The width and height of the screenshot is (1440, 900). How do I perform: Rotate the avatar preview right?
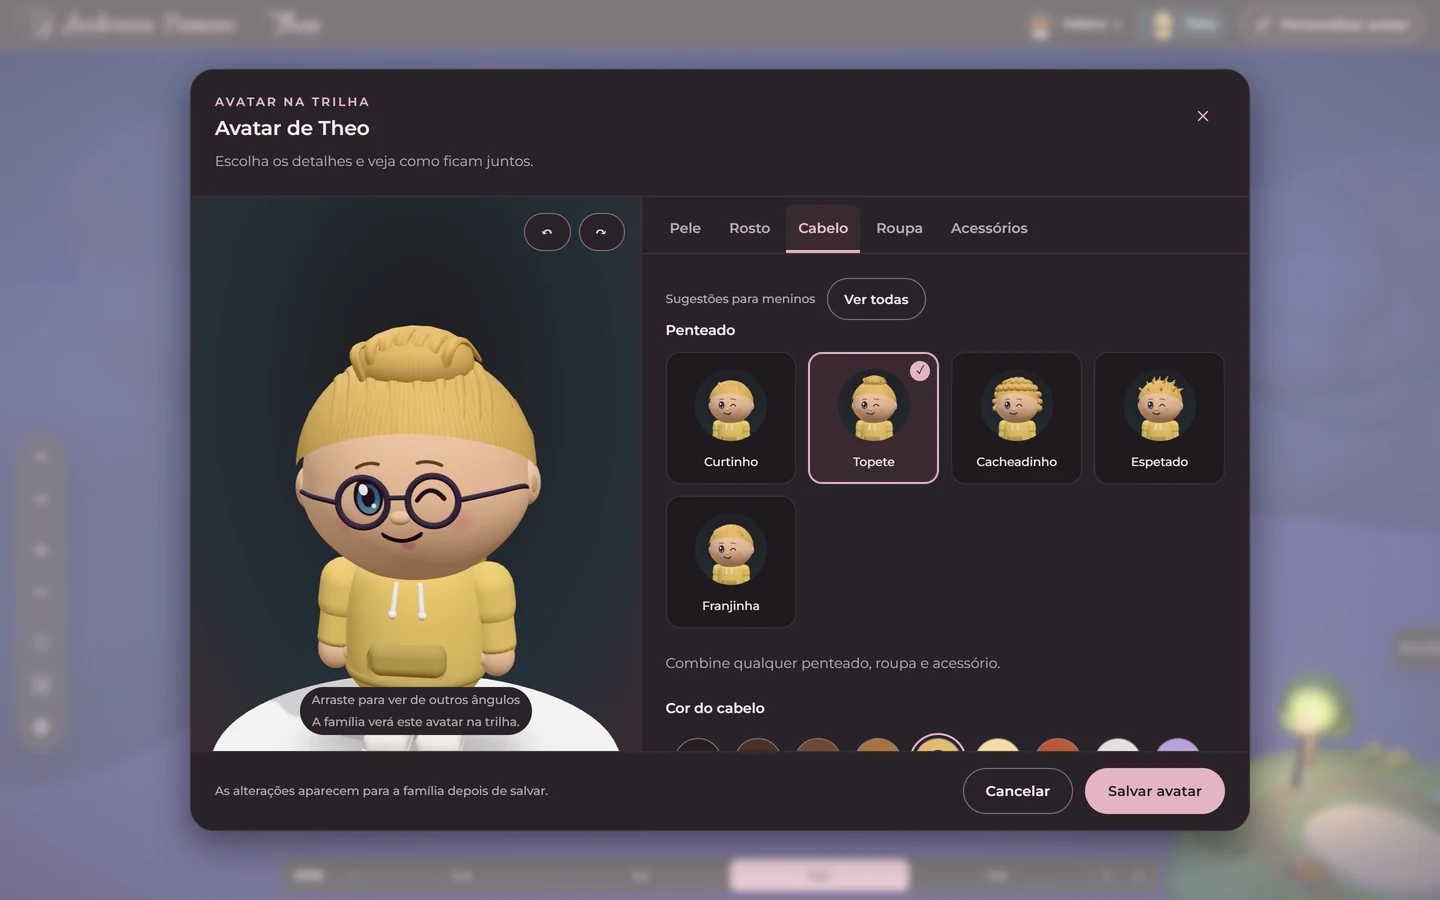(x=602, y=232)
